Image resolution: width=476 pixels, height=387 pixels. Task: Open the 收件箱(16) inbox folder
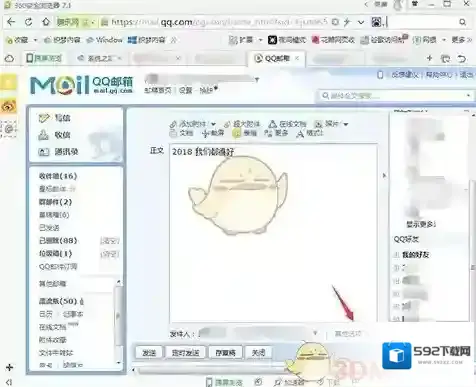(58, 176)
